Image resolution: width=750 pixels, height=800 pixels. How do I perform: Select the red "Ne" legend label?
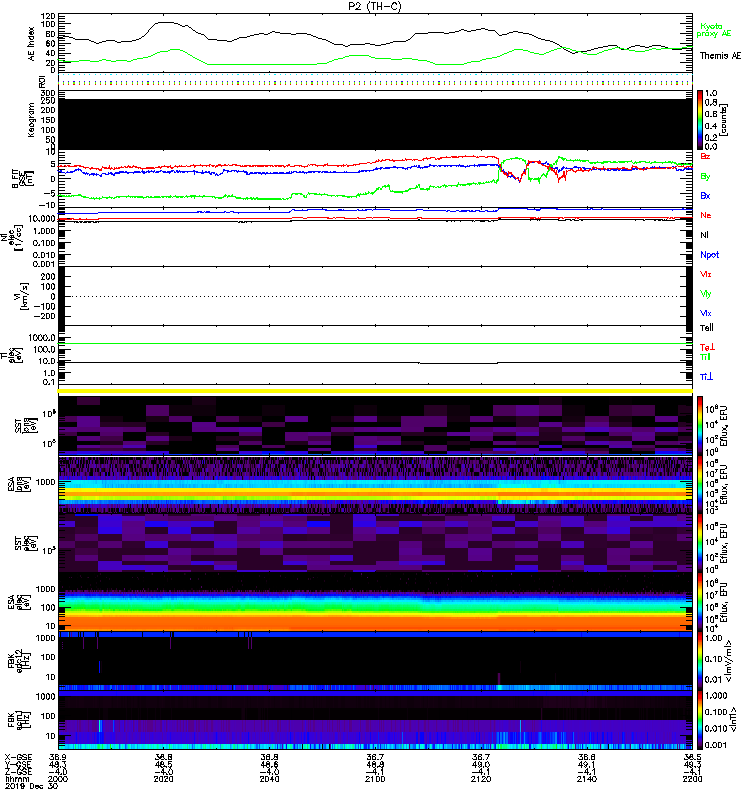click(705, 215)
